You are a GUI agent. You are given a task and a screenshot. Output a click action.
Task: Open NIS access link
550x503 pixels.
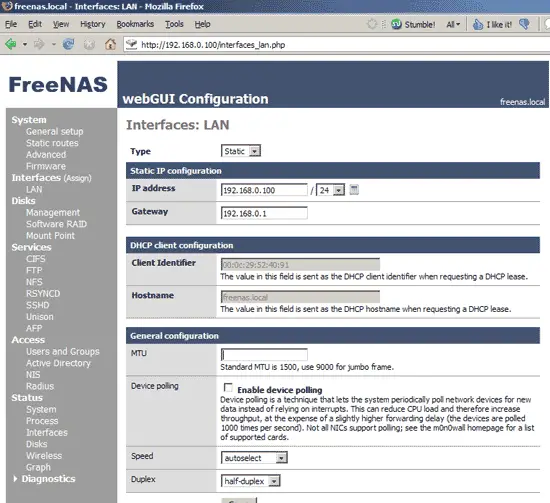pyautogui.click(x=33, y=375)
